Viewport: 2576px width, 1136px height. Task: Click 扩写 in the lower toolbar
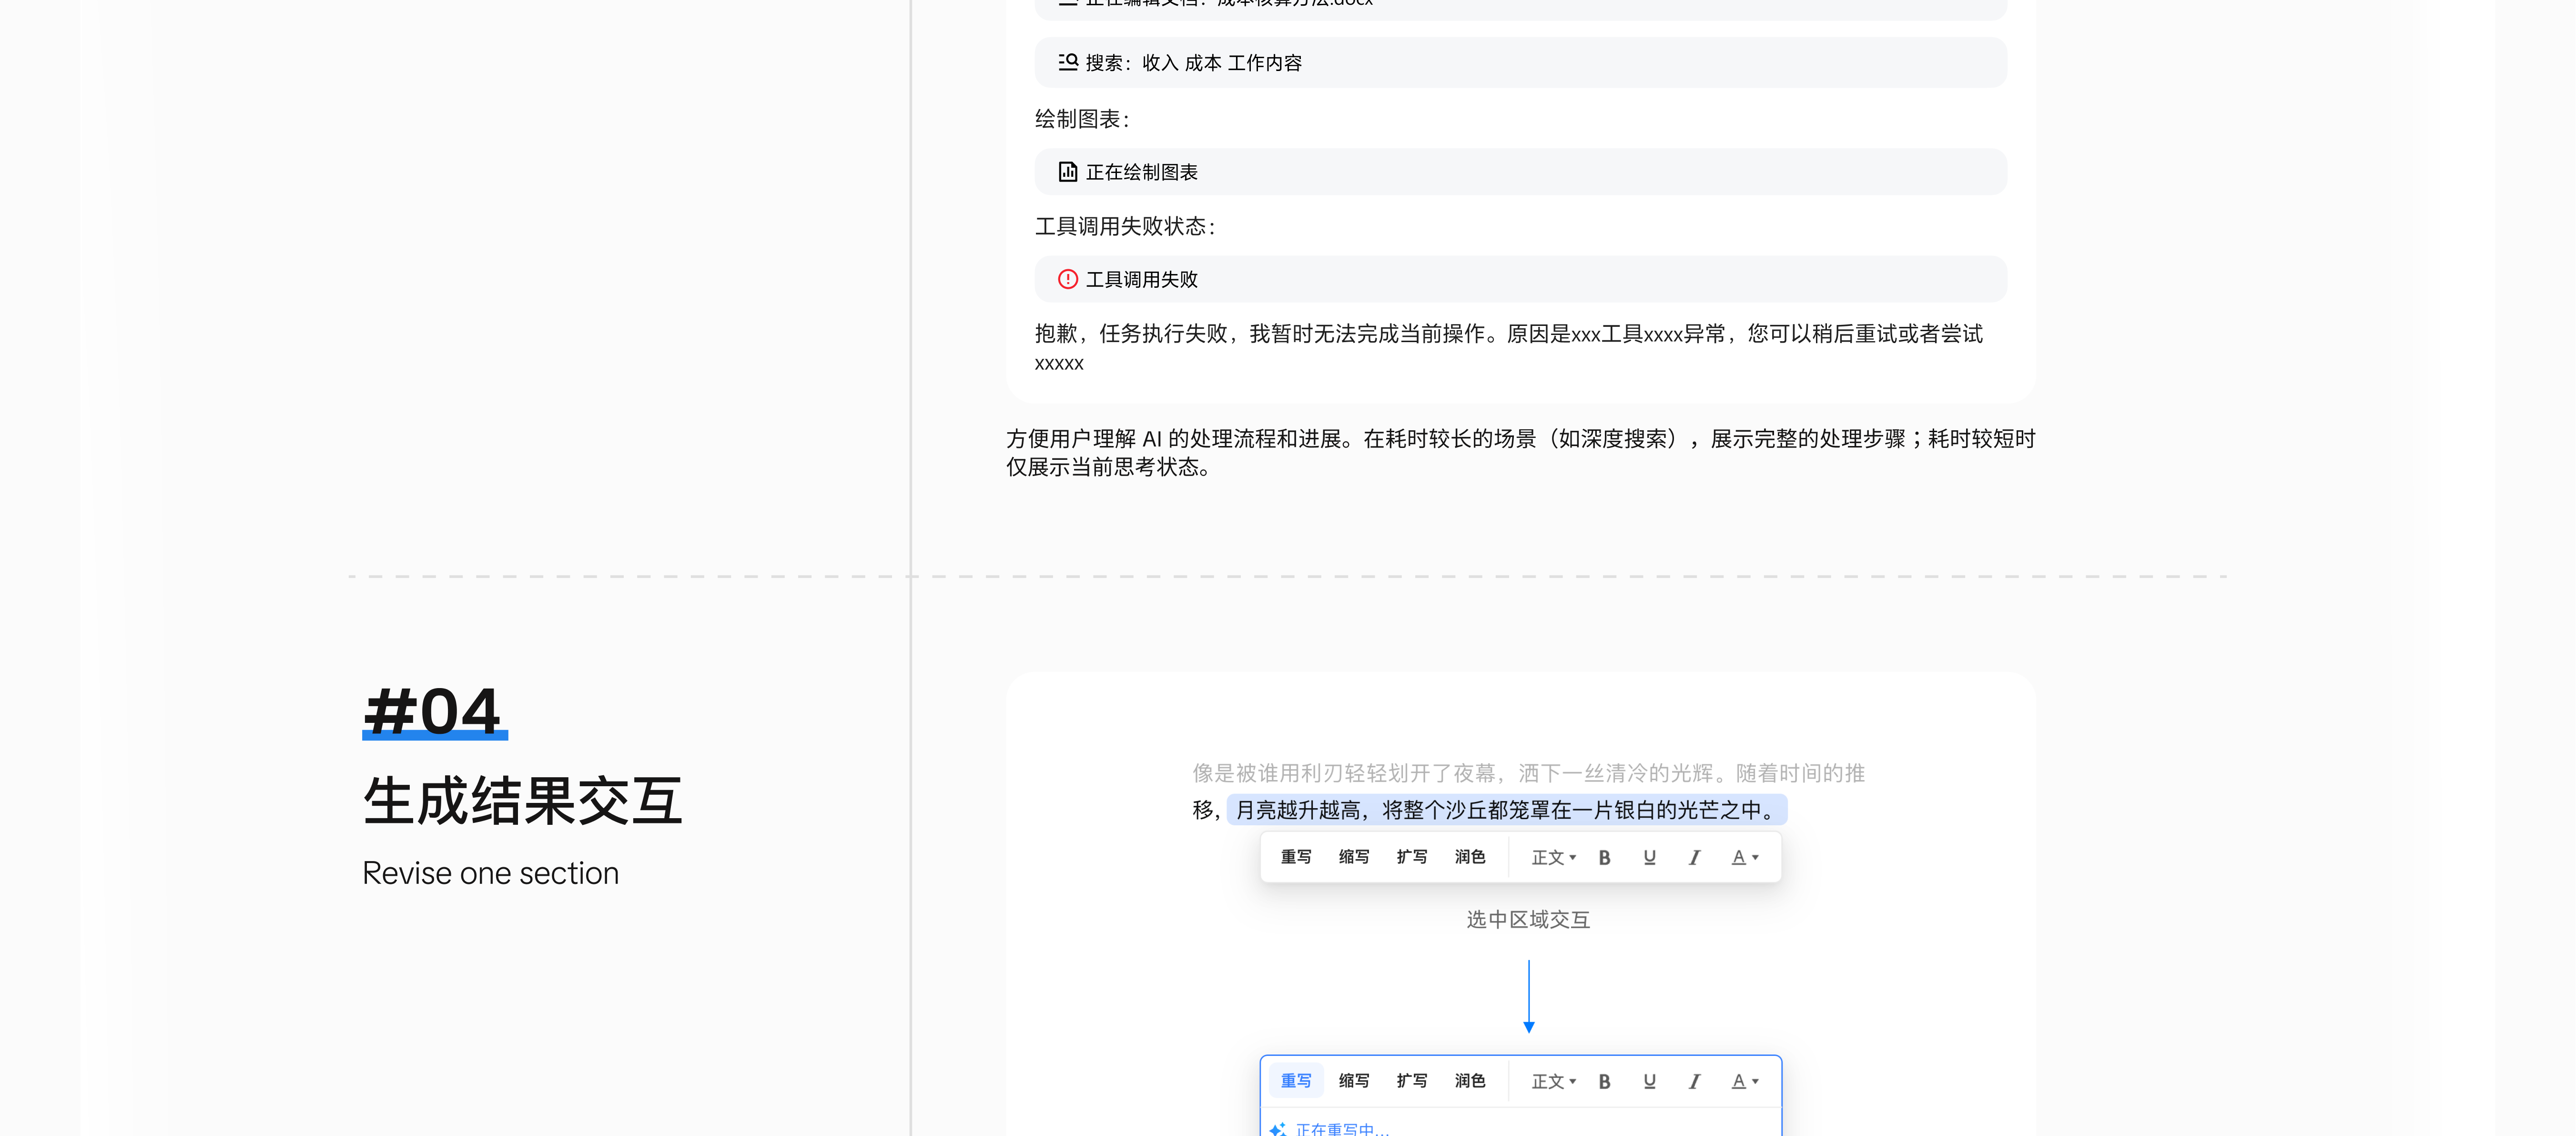(x=1411, y=1081)
